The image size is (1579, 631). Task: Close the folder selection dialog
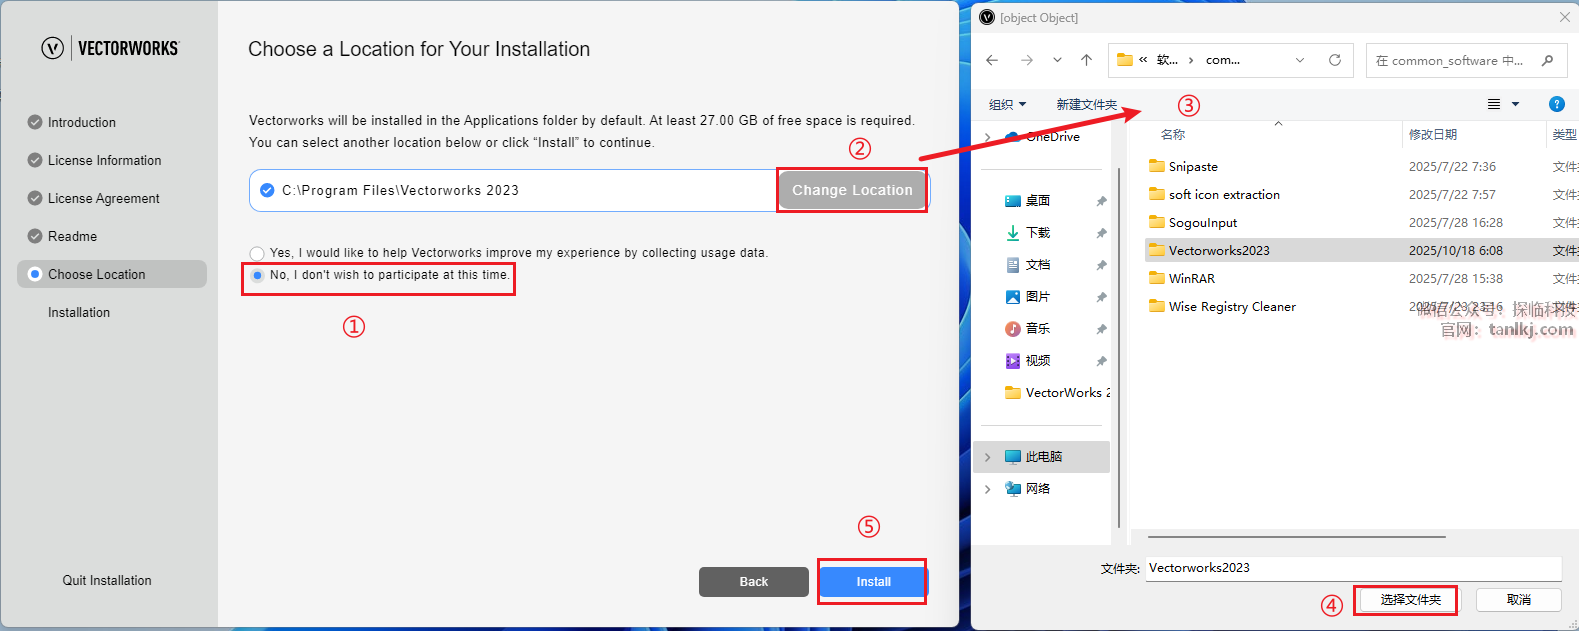point(1564,17)
